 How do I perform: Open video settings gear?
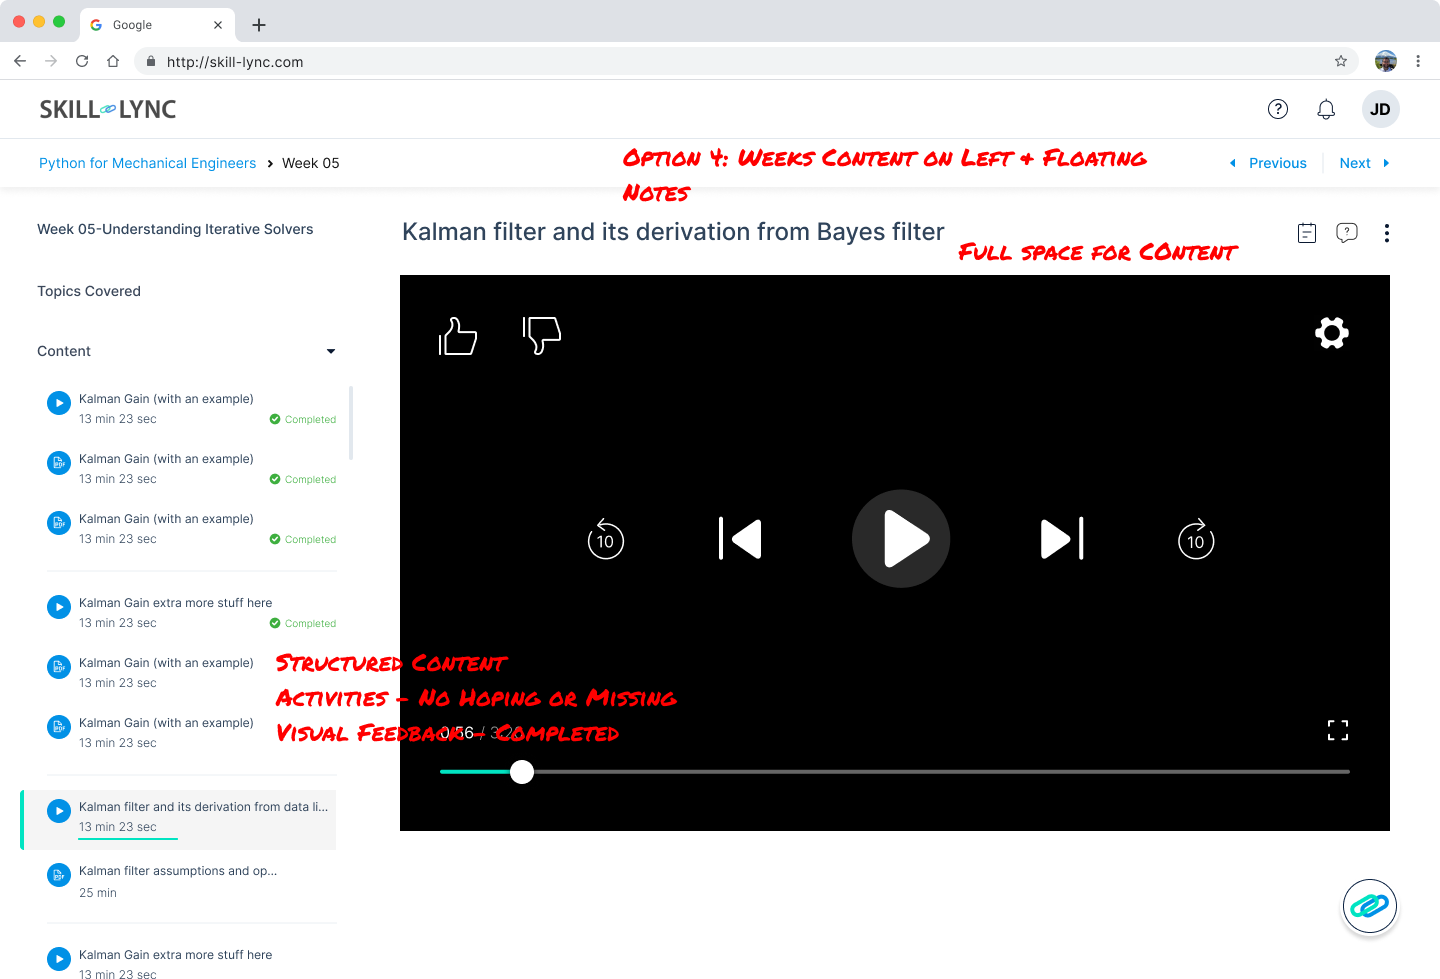1332,333
